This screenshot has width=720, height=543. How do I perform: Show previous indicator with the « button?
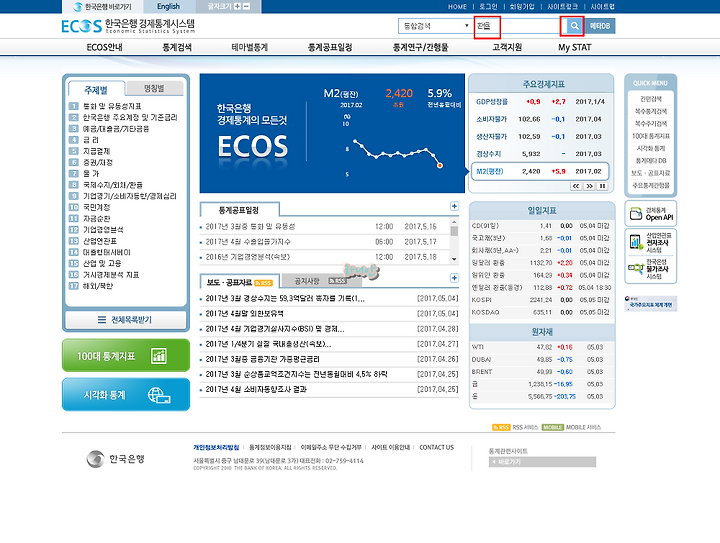[575, 186]
